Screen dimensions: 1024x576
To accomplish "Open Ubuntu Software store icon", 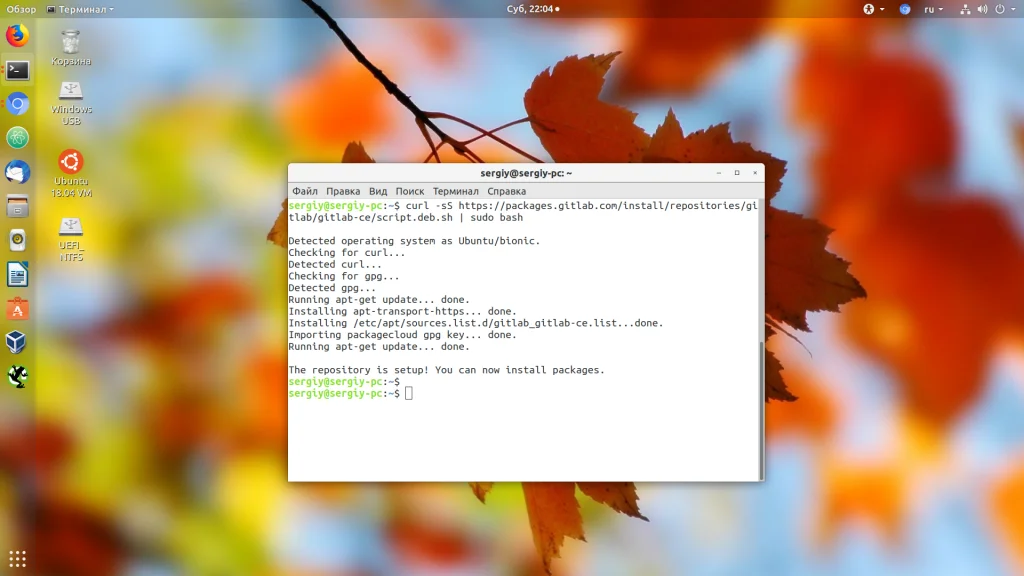I will [18, 308].
